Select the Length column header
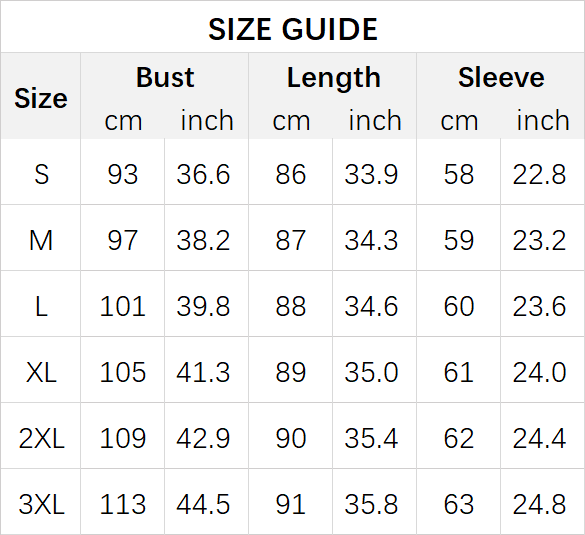The height and width of the screenshot is (535, 585). click(x=334, y=78)
